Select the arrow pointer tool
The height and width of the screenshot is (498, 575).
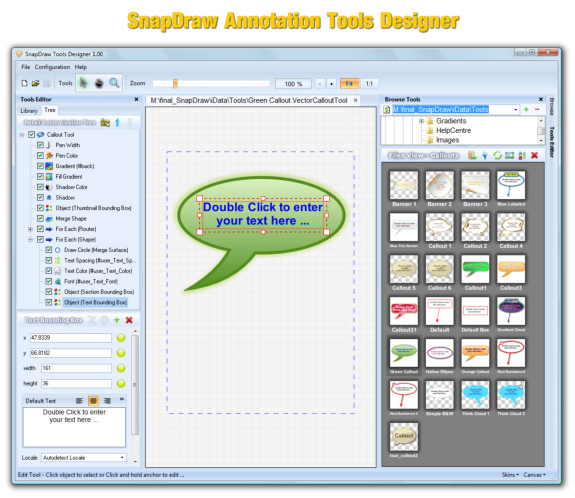(84, 83)
